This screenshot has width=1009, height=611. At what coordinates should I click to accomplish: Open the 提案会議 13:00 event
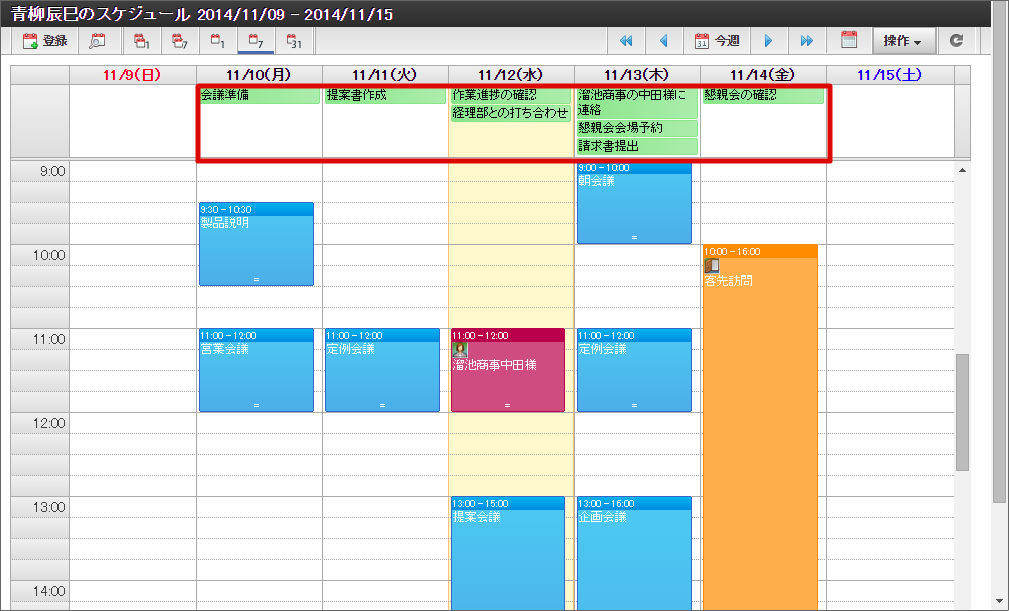pyautogui.click(x=508, y=553)
